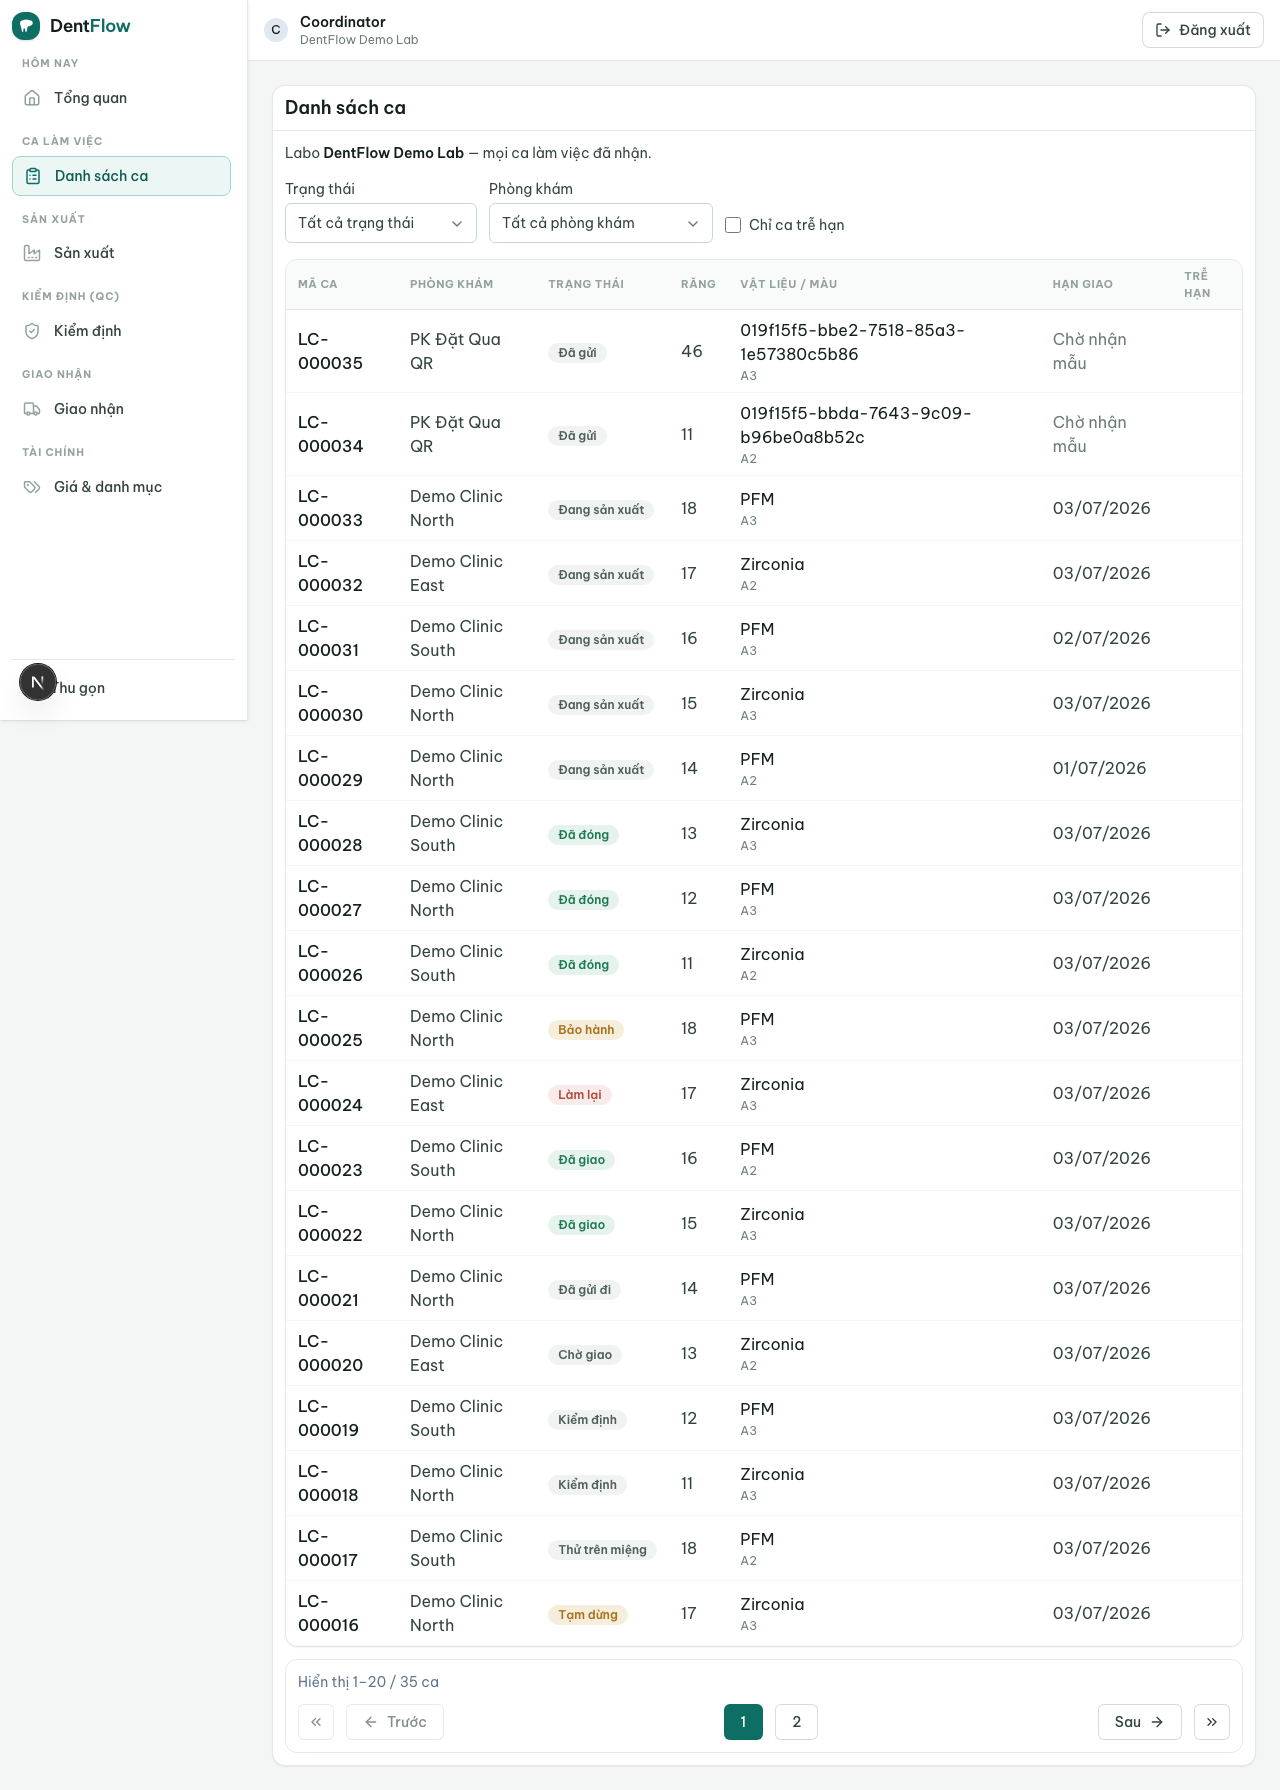The width and height of the screenshot is (1280, 1790).
Task: Enable Chỉ ca trễ hạn checkbox
Action: click(733, 225)
